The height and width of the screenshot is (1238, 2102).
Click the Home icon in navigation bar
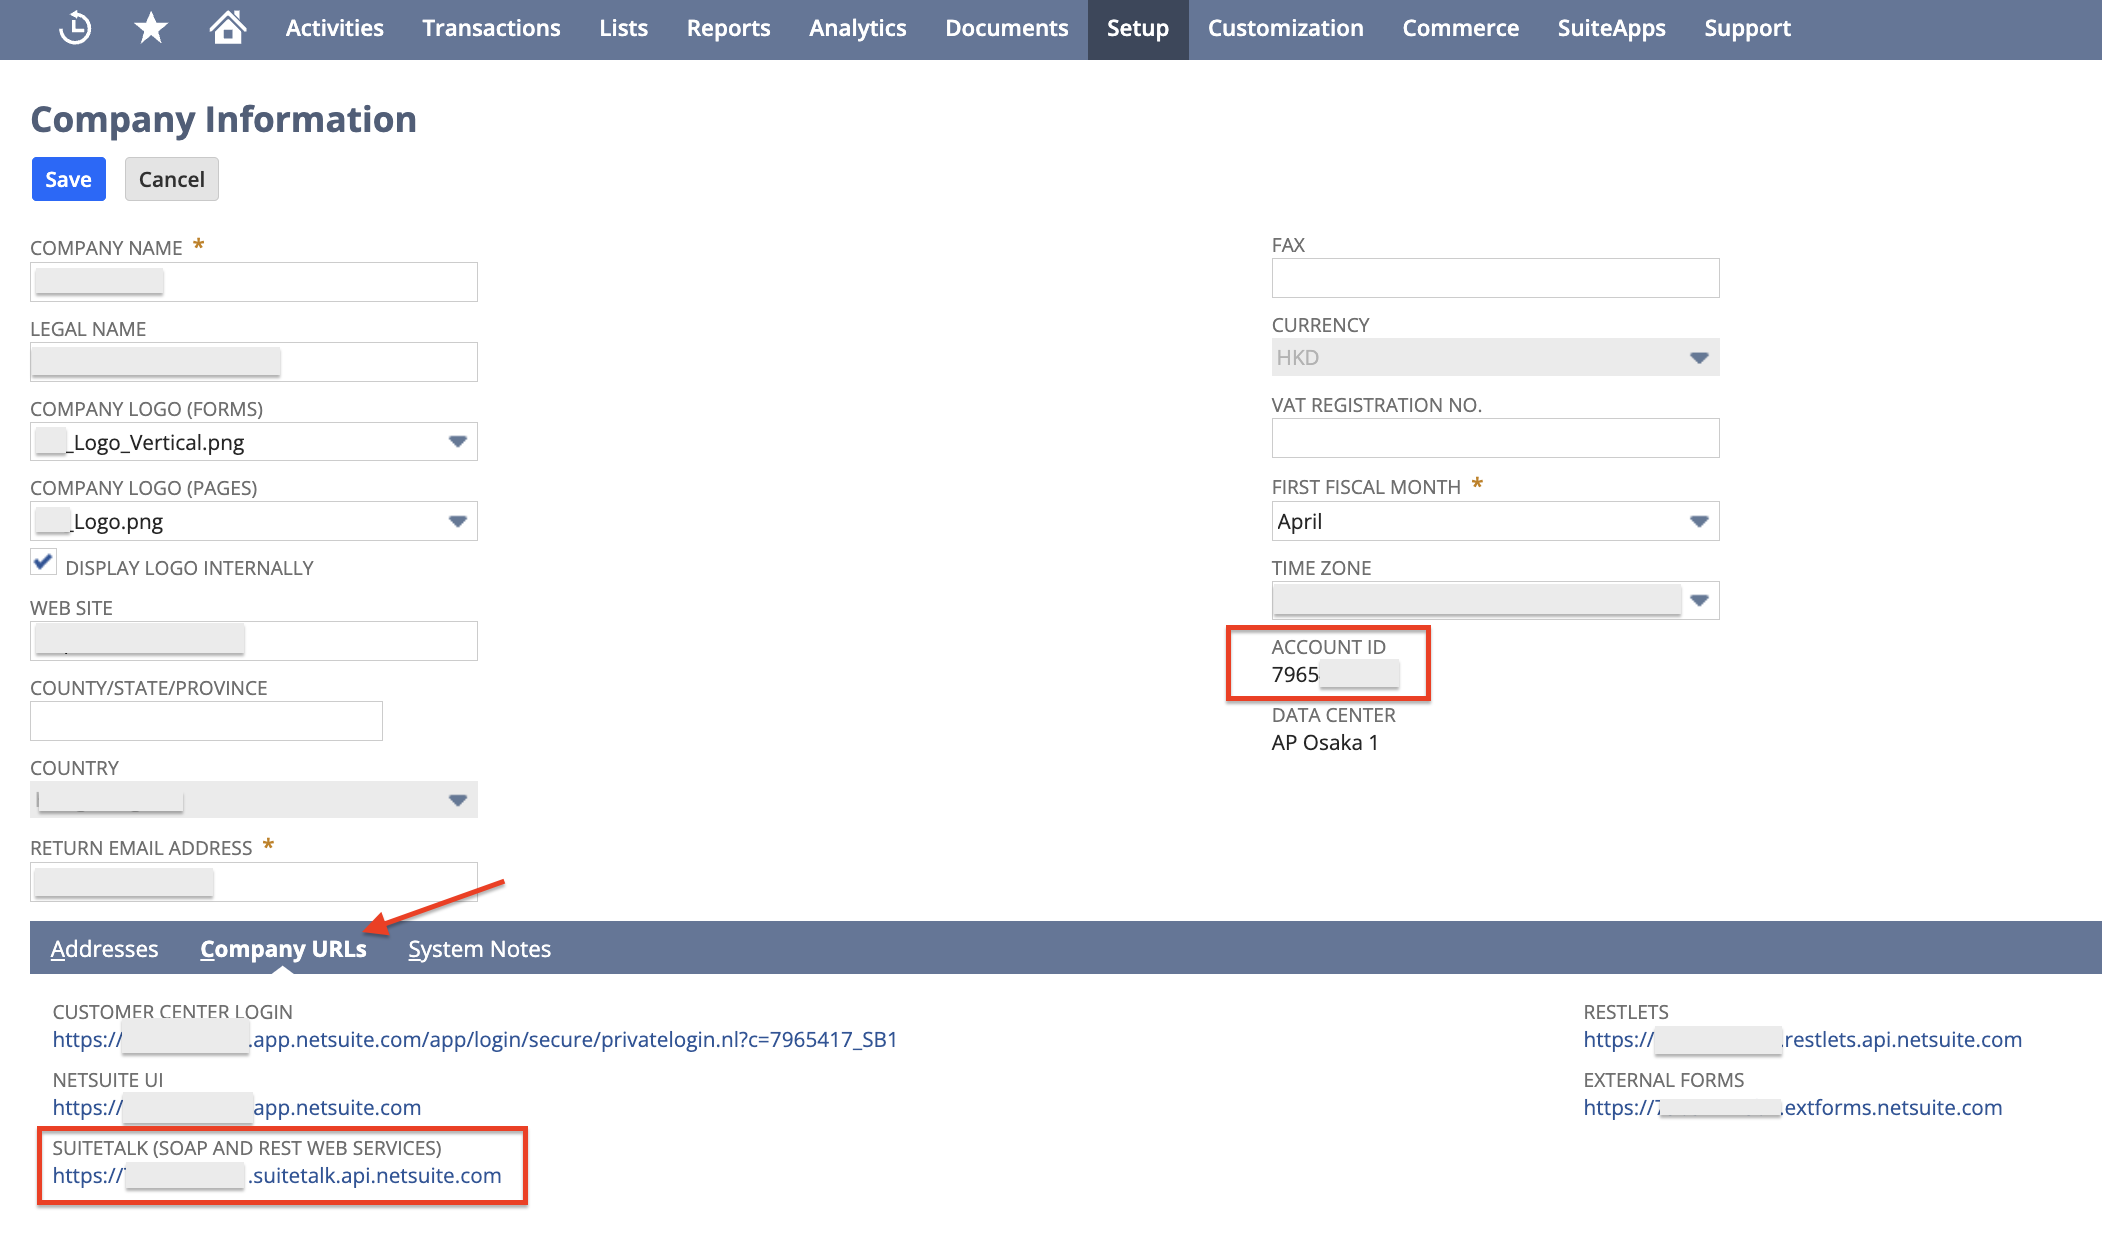[x=228, y=27]
